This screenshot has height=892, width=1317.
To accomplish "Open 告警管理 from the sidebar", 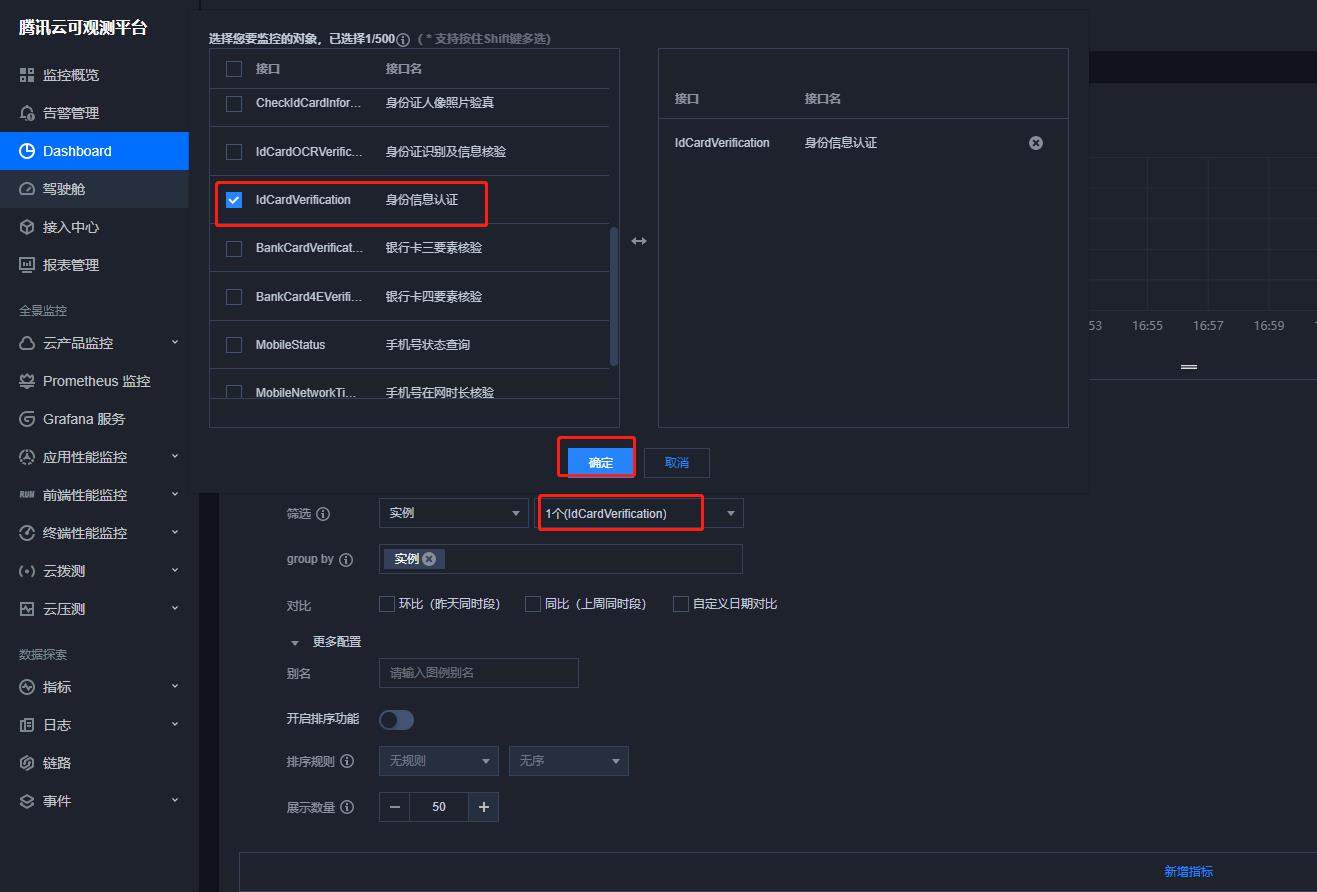I will 94,113.
